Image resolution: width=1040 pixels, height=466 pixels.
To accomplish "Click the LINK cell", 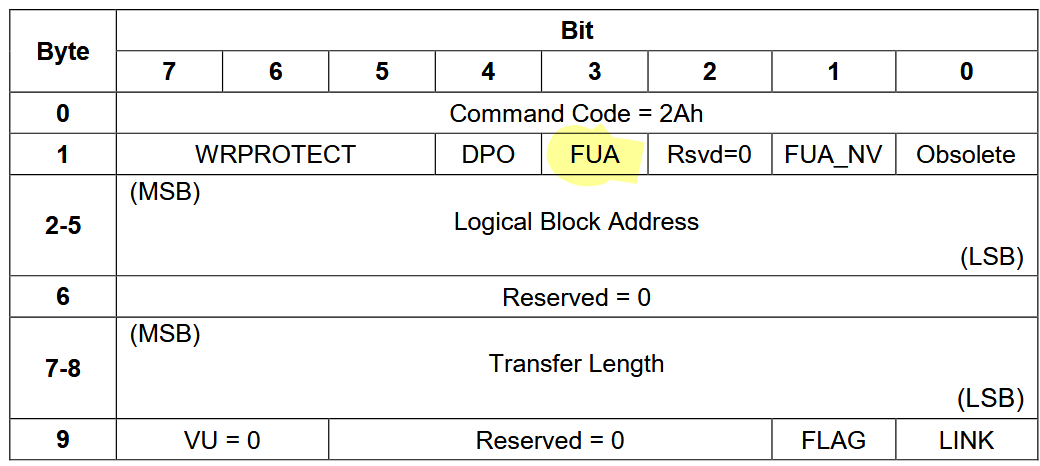I will 966,439.
